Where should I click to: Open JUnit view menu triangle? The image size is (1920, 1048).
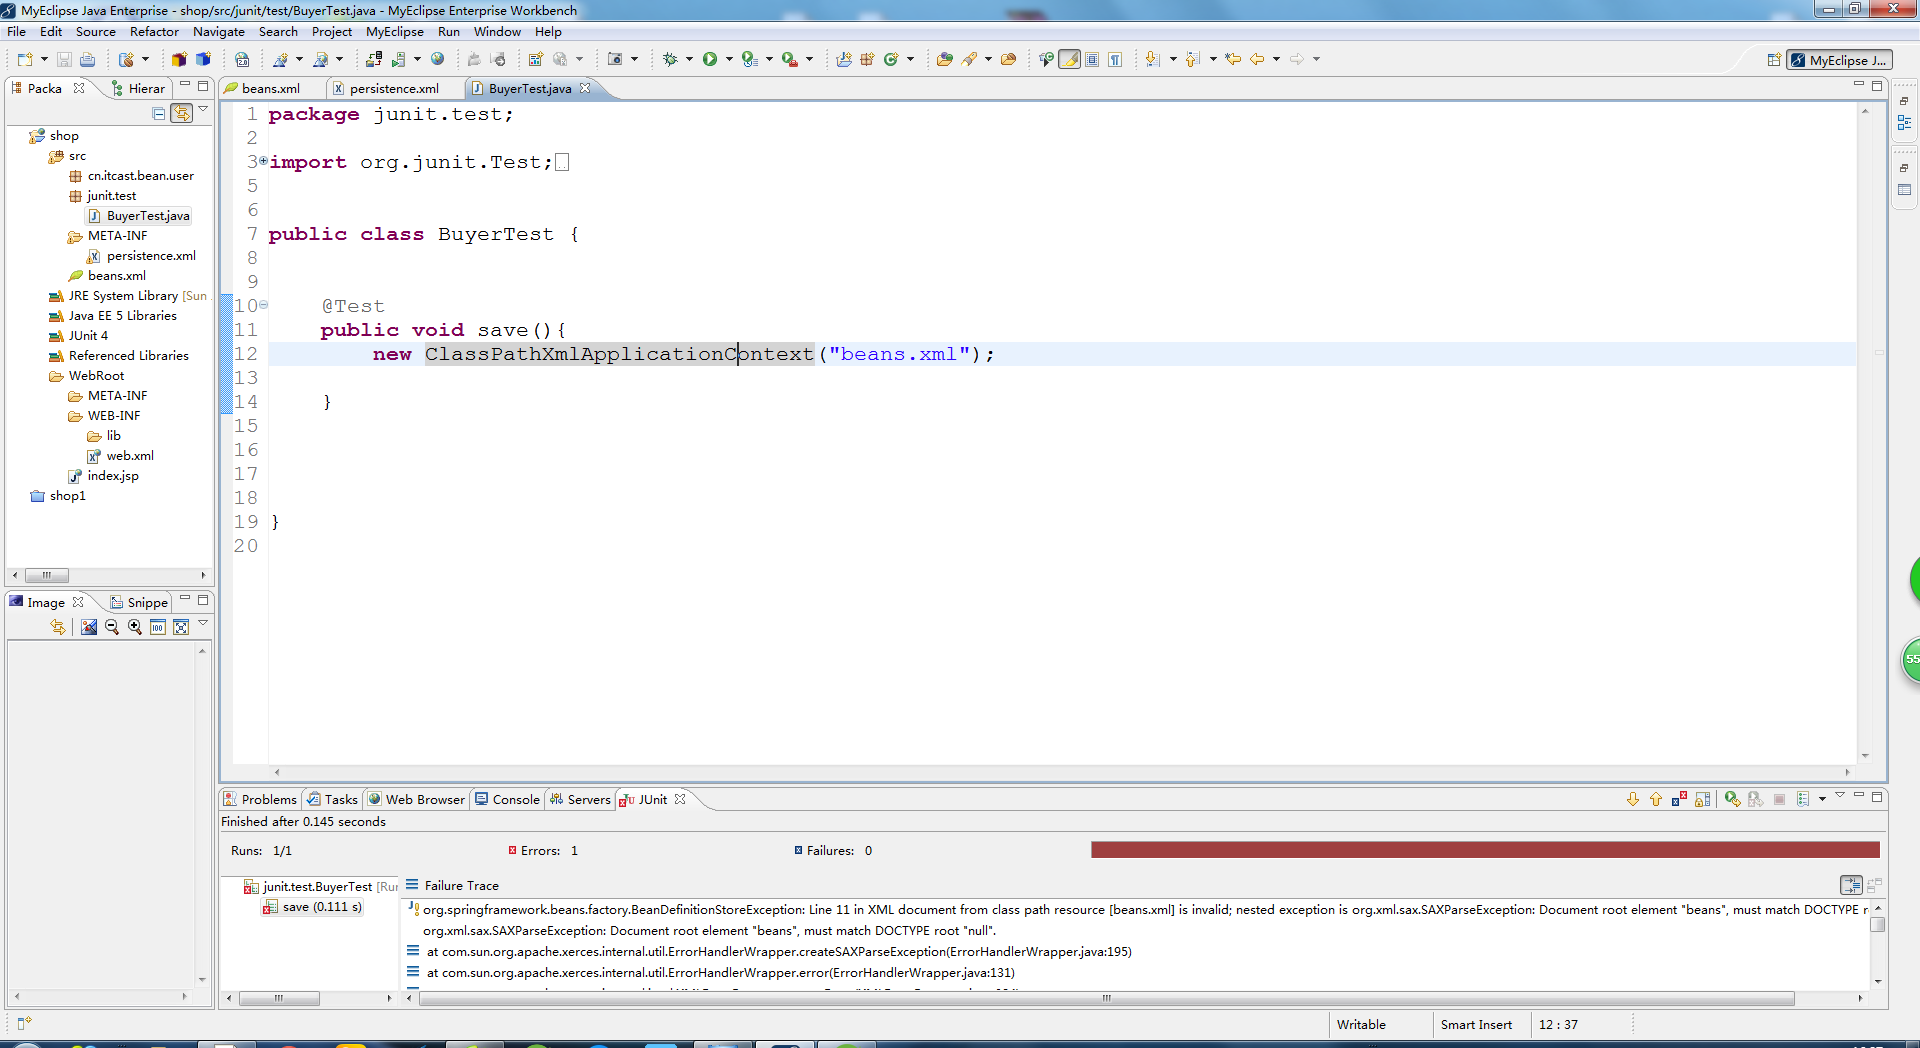click(x=1840, y=795)
